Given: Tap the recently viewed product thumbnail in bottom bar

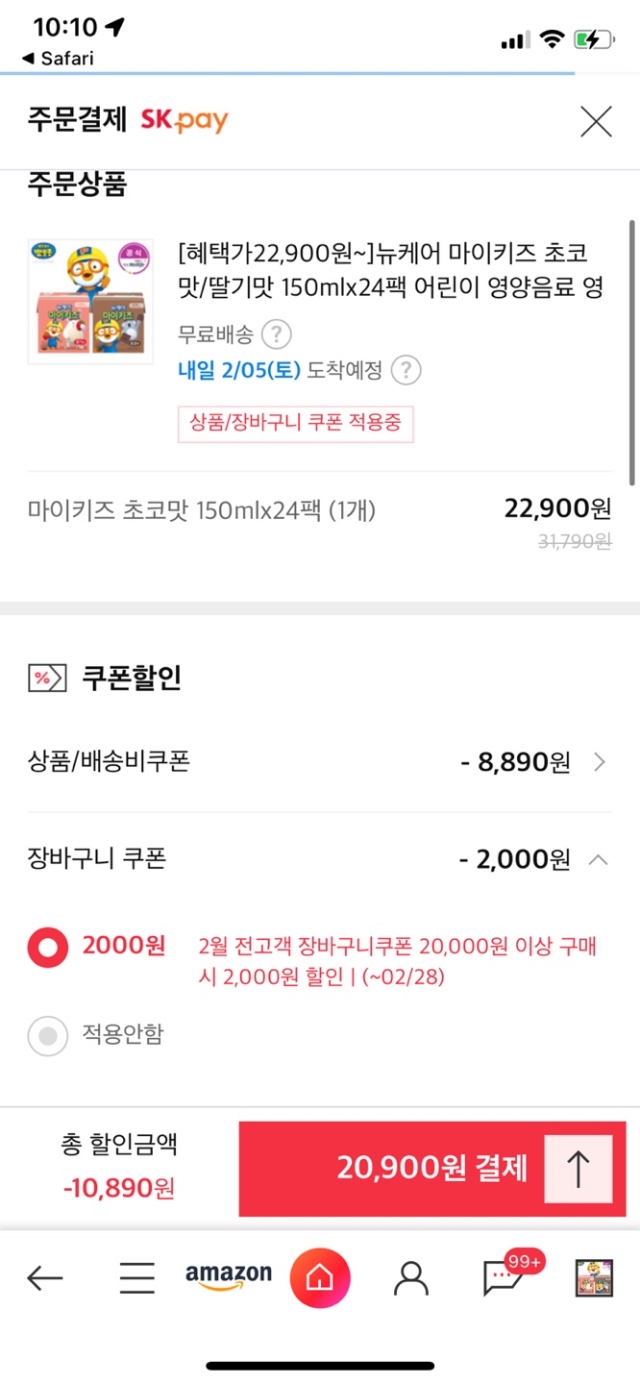Looking at the screenshot, I should (594, 1277).
